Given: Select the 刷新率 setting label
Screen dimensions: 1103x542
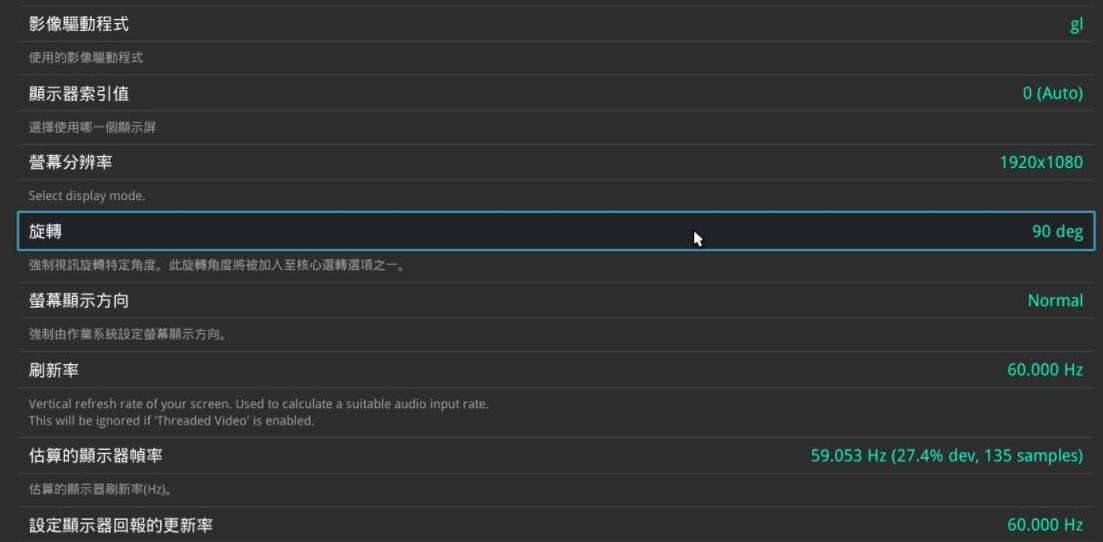Looking at the screenshot, I should pos(54,370).
